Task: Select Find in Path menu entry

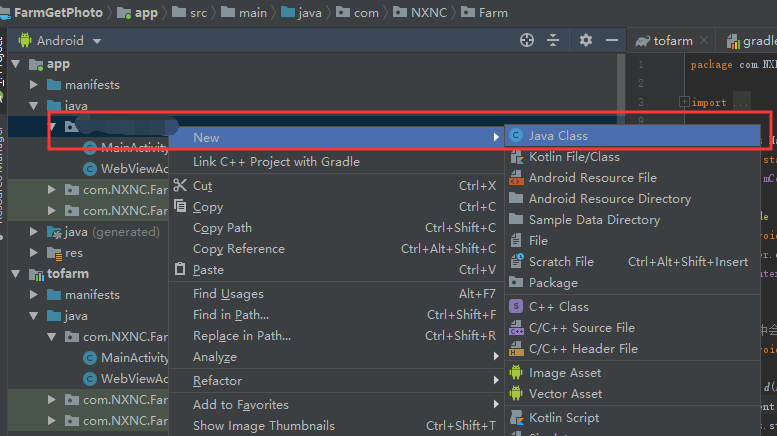Action: click(229, 315)
